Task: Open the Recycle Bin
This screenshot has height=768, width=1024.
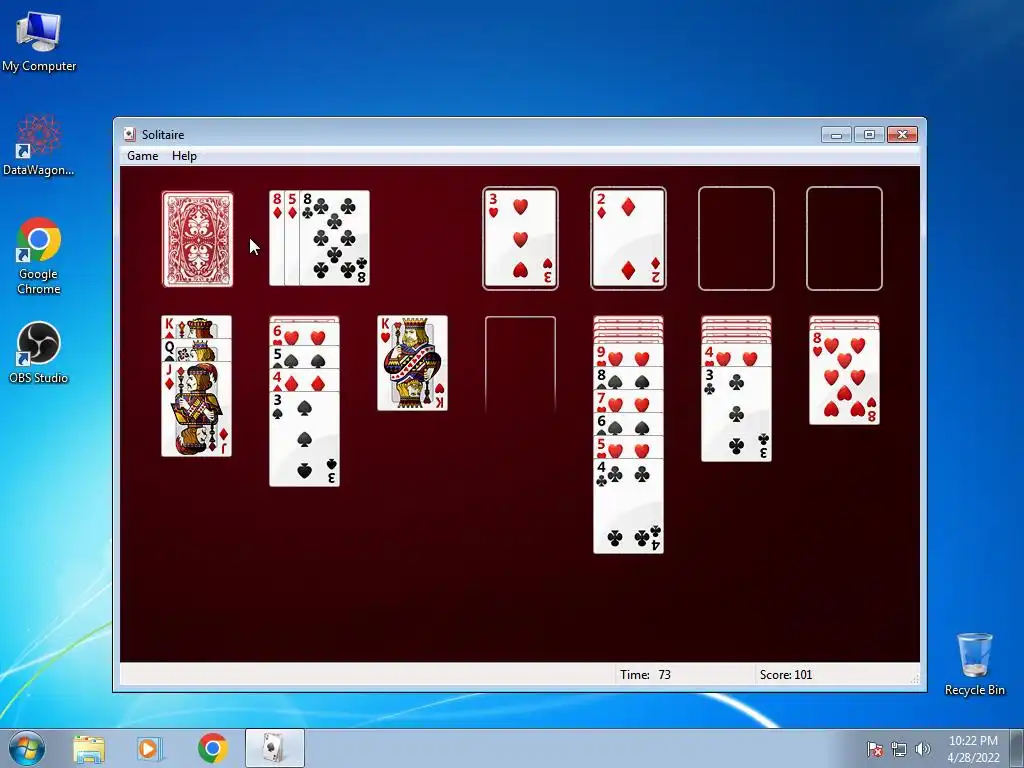Action: 974,664
